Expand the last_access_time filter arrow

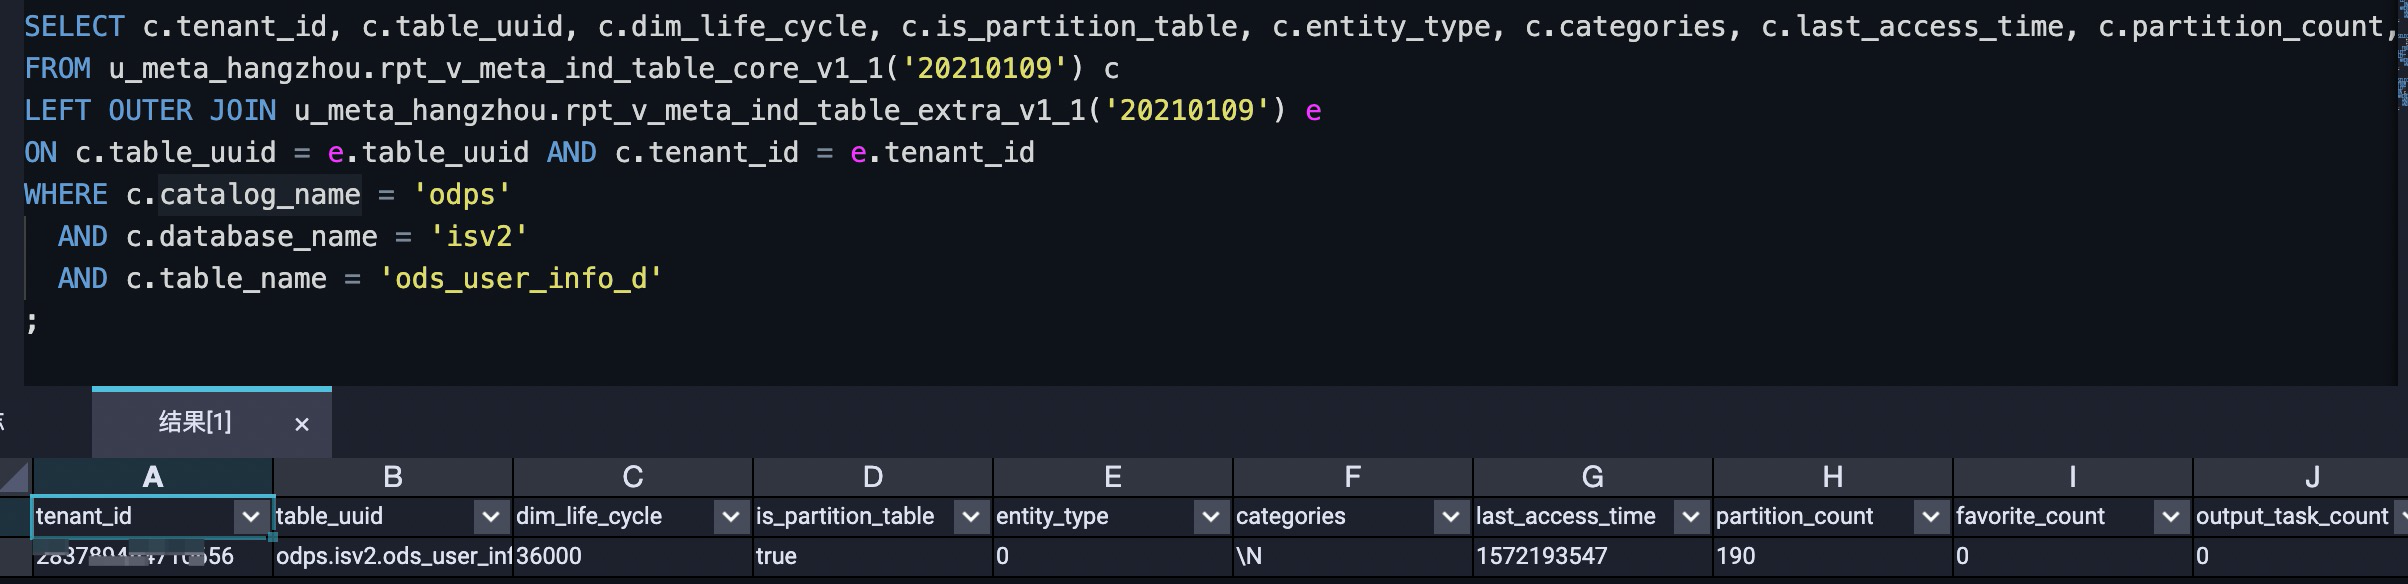coord(1690,516)
